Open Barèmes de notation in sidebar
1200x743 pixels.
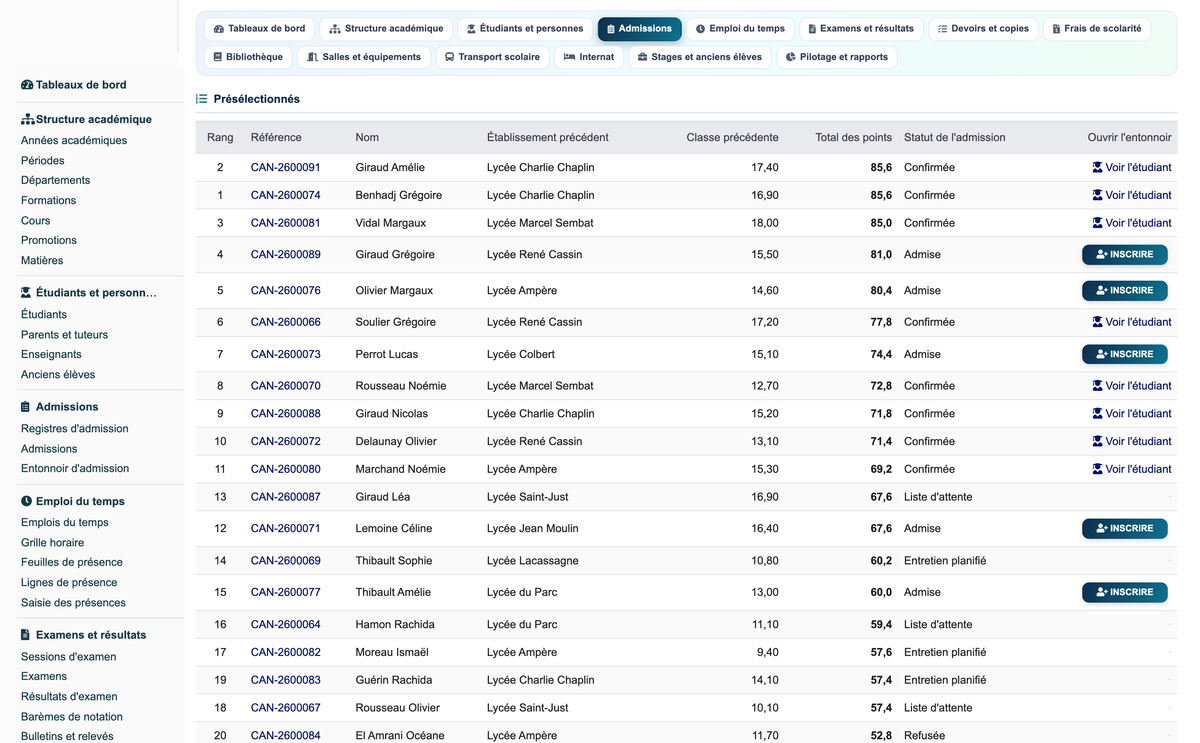tap(72, 717)
